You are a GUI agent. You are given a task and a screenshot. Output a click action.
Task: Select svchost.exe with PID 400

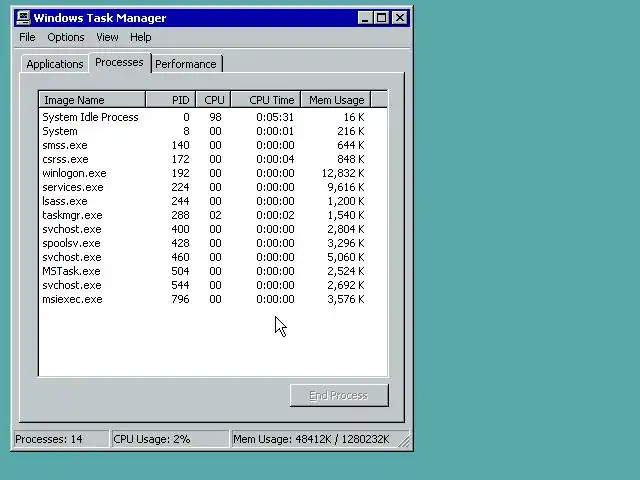(x=213, y=229)
